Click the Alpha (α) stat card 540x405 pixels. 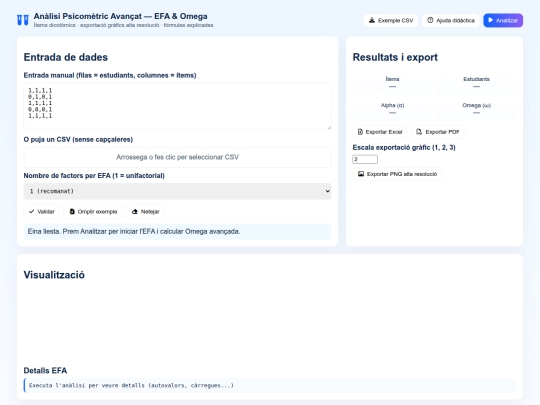pos(392,108)
